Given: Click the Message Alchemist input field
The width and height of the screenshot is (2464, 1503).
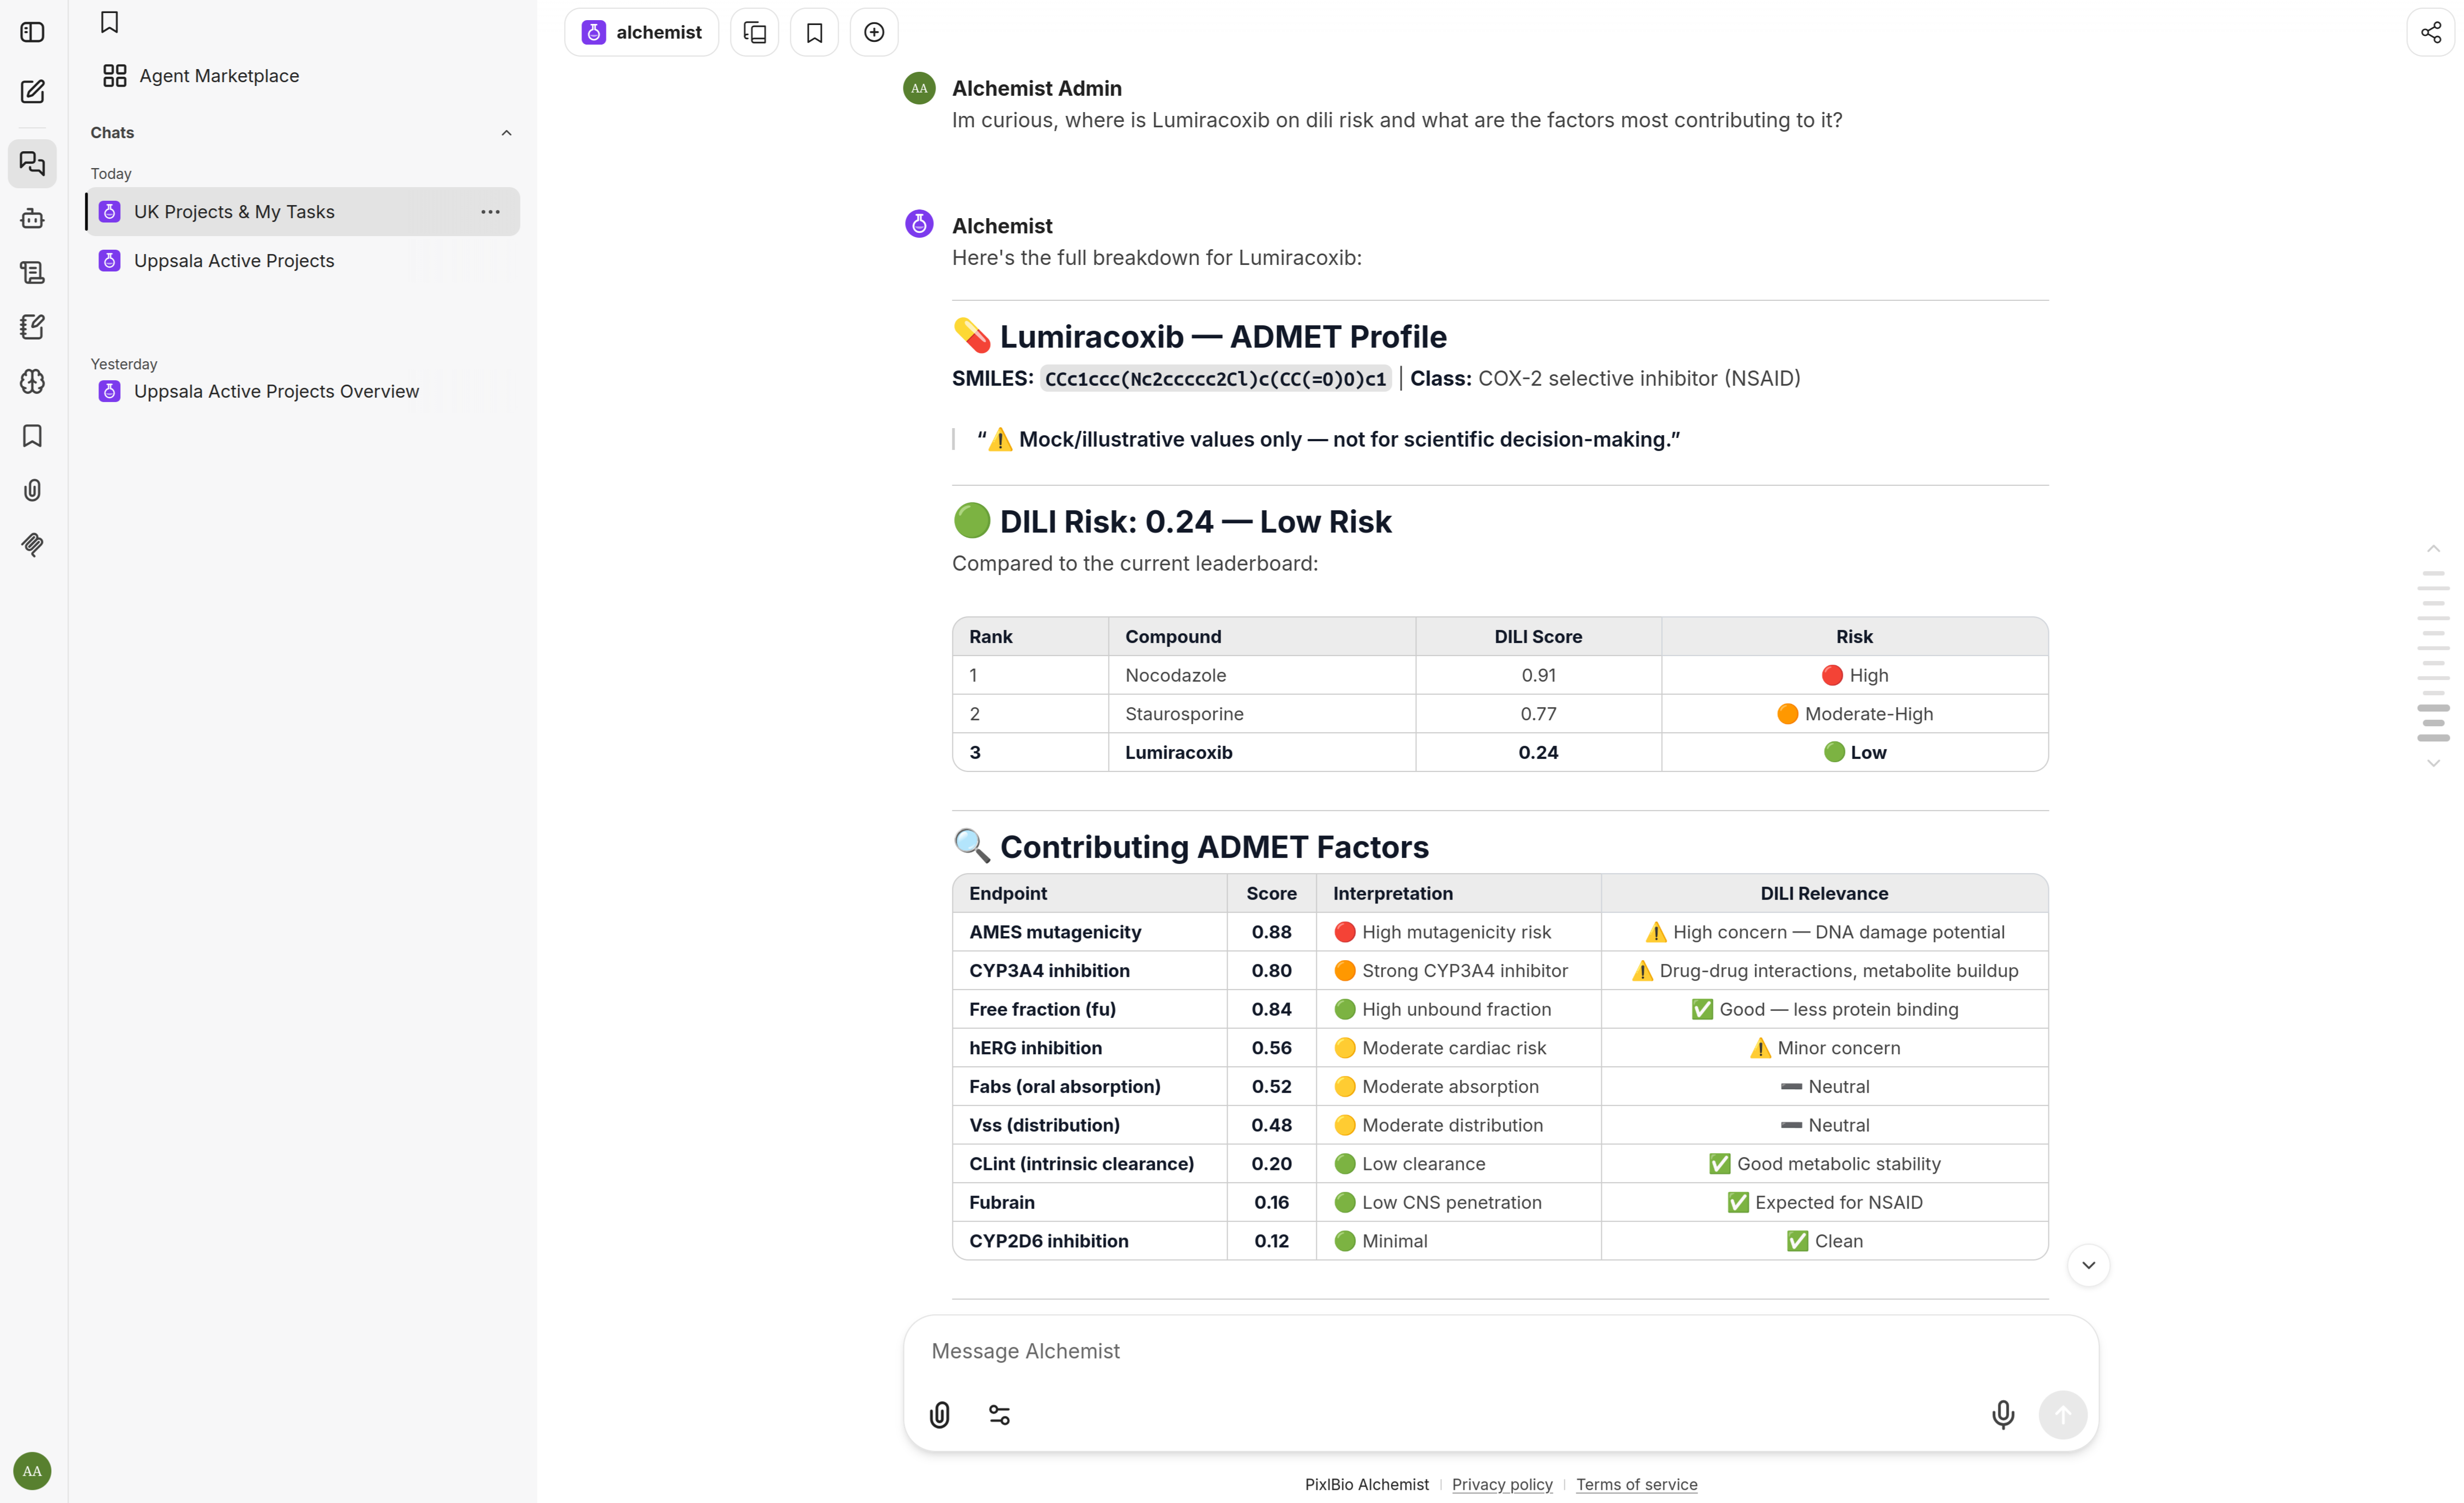Looking at the screenshot, I should [1500, 1351].
